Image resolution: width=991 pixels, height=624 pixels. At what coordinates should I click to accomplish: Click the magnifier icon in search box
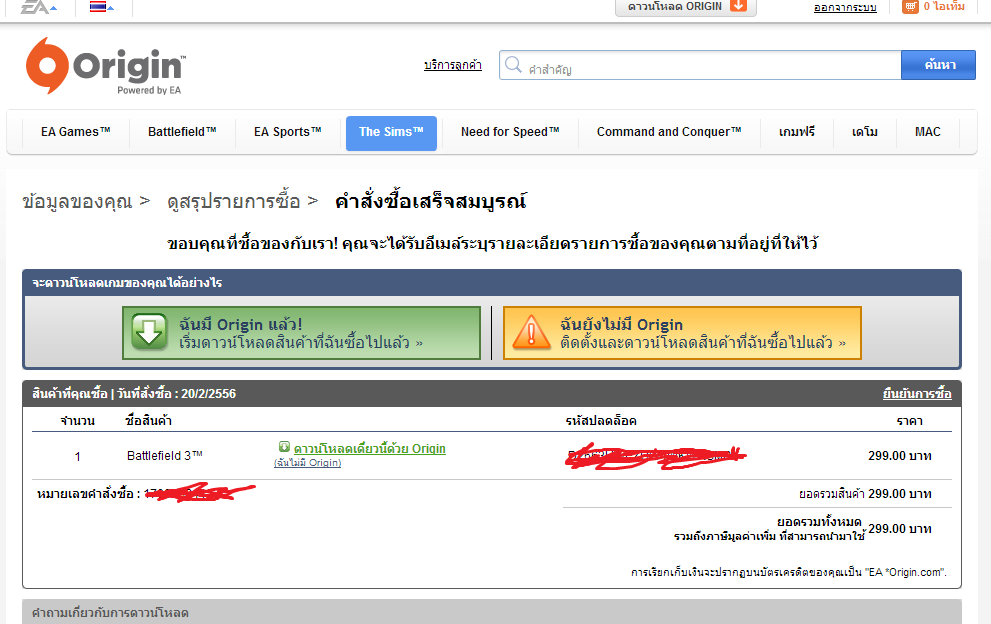pos(513,64)
